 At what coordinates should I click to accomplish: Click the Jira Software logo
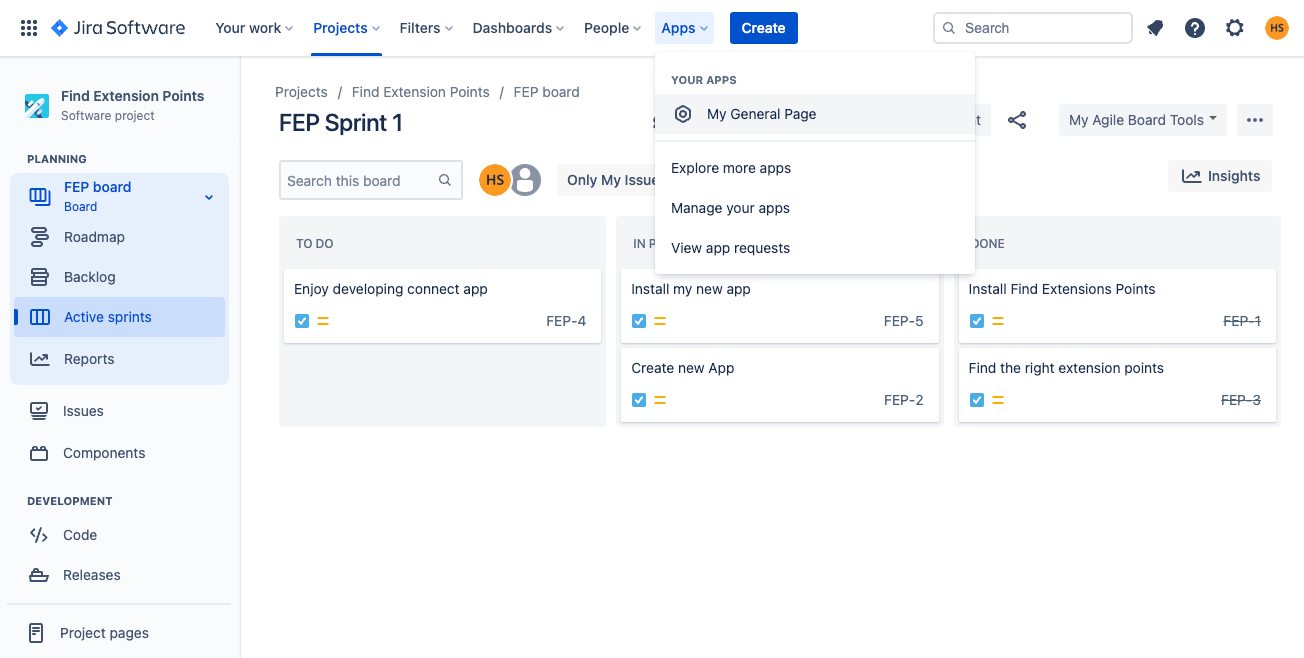point(118,28)
